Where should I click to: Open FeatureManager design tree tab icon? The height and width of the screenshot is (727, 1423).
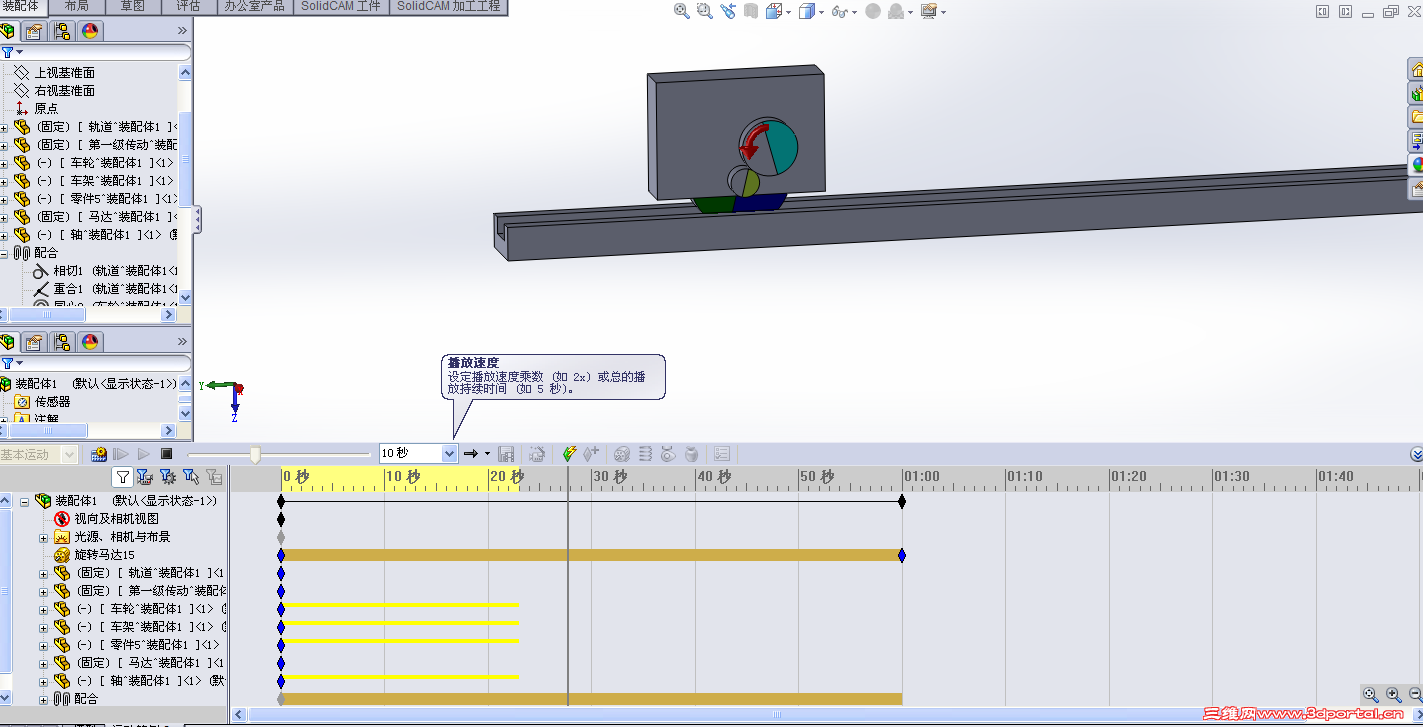(x=7, y=31)
